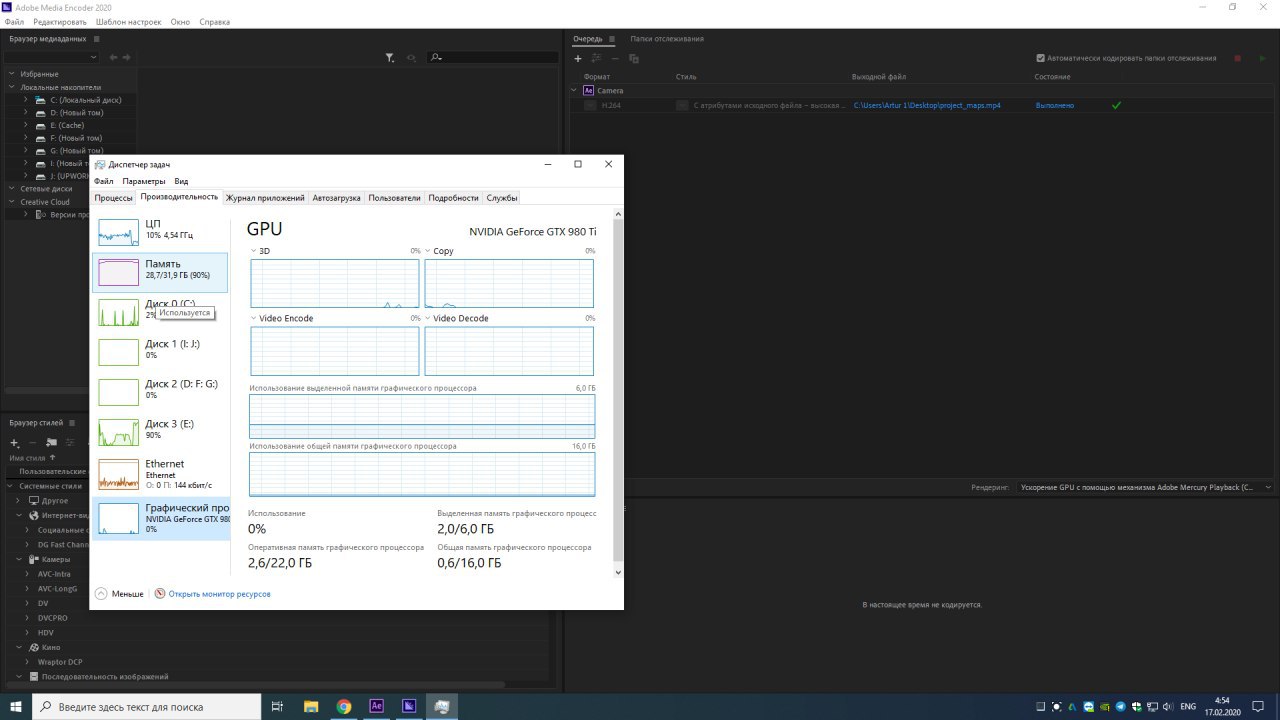
Task: Switch to the Службы tab
Action: [501, 198]
